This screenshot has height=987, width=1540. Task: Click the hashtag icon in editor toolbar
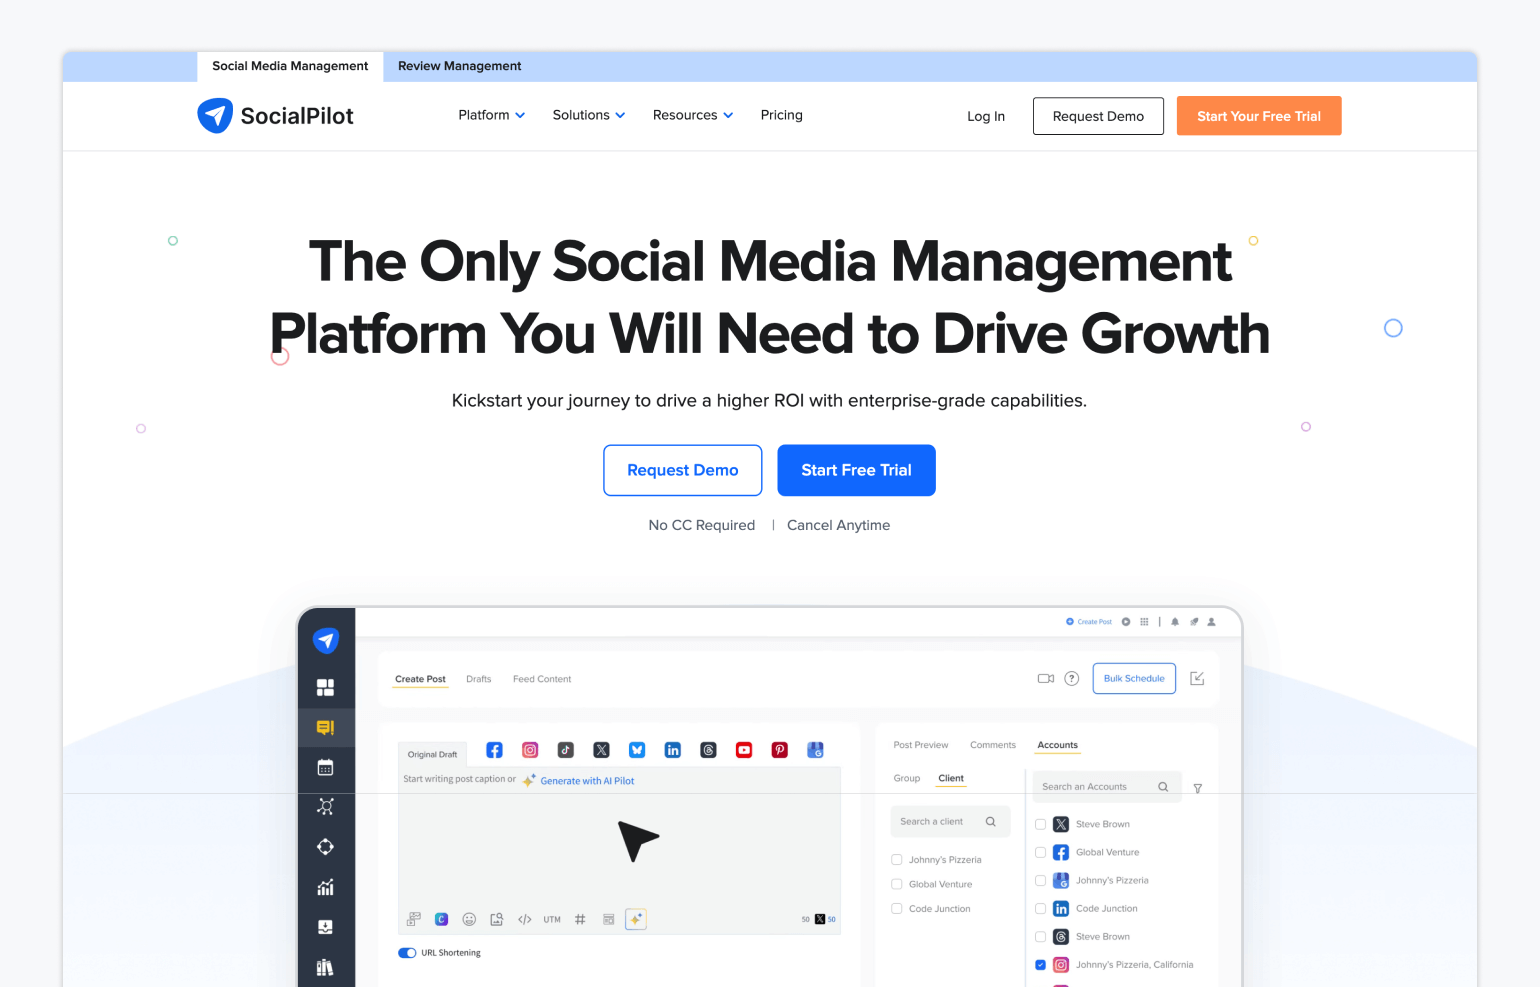(580, 919)
